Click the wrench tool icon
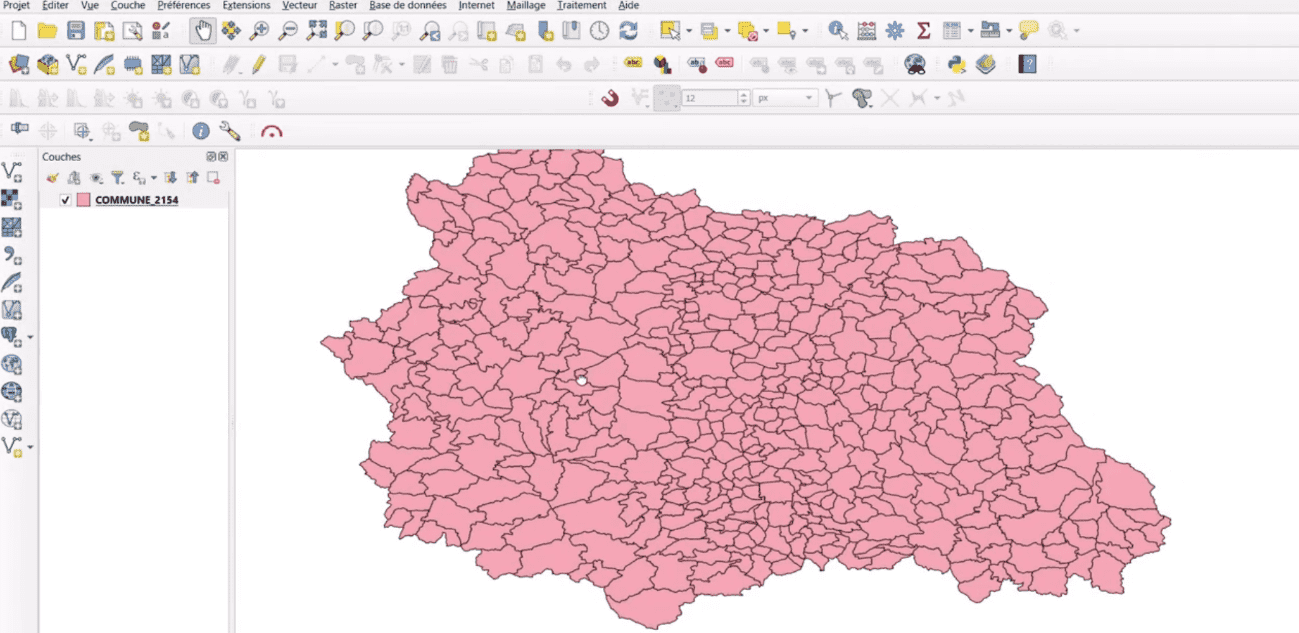Image resolution: width=1299 pixels, height=633 pixels. (x=229, y=131)
